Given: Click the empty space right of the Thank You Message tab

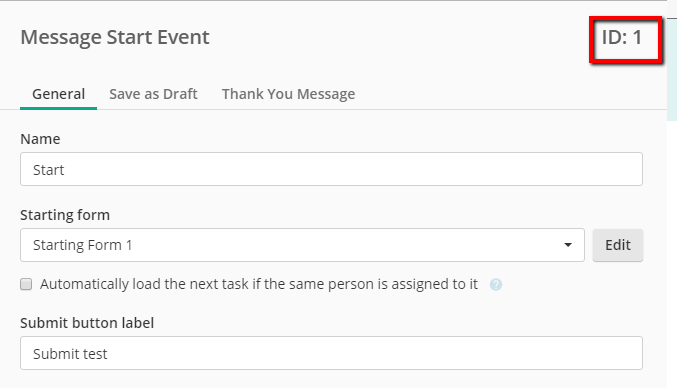Looking at the screenshot, I should [509, 94].
